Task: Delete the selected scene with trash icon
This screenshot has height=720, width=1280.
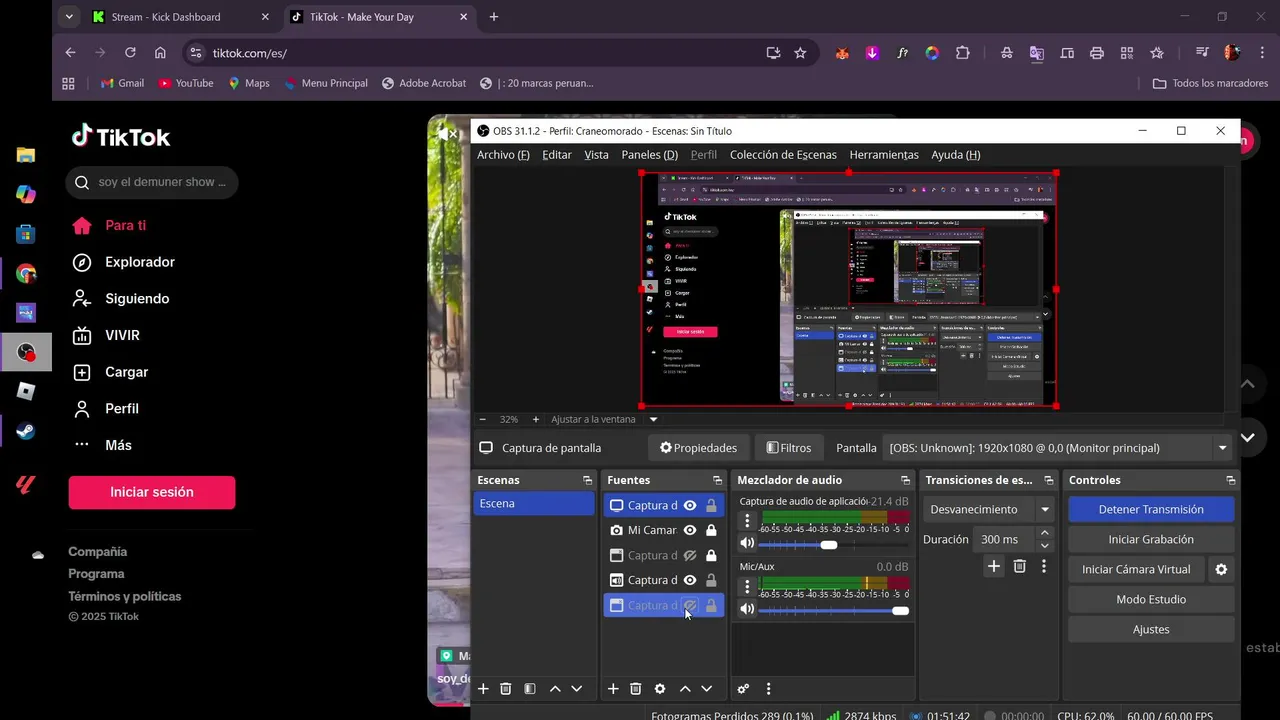Action: [506, 689]
